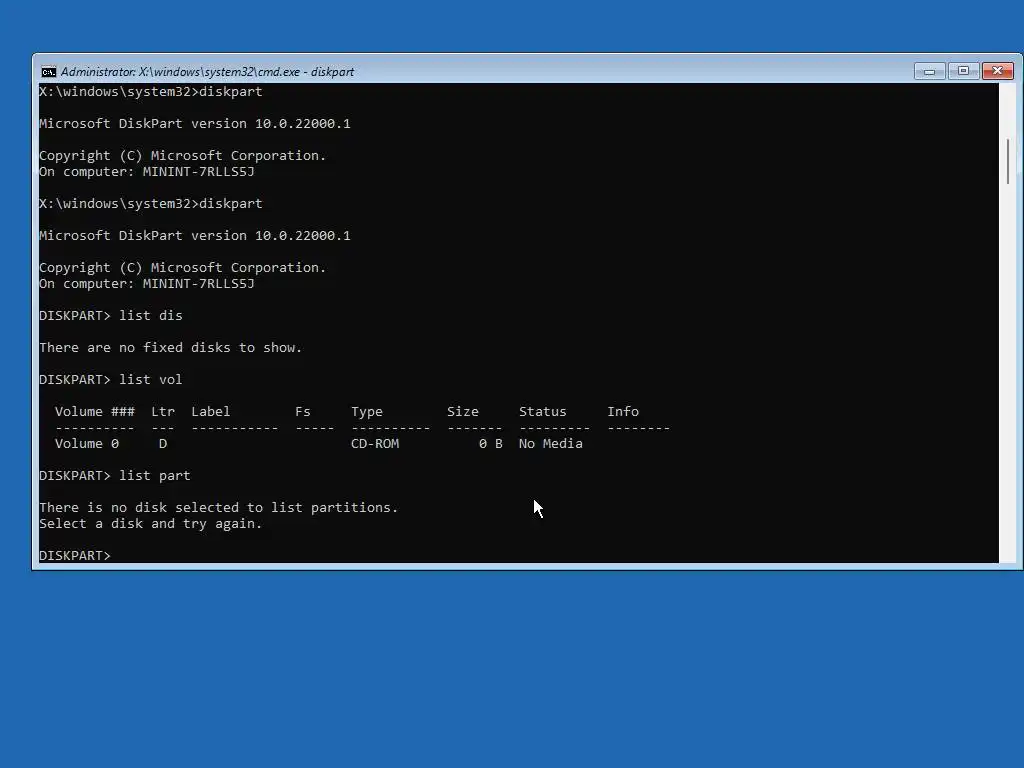The image size is (1024, 768).
Task: Click the 'Type' column header
Action: 366,411
